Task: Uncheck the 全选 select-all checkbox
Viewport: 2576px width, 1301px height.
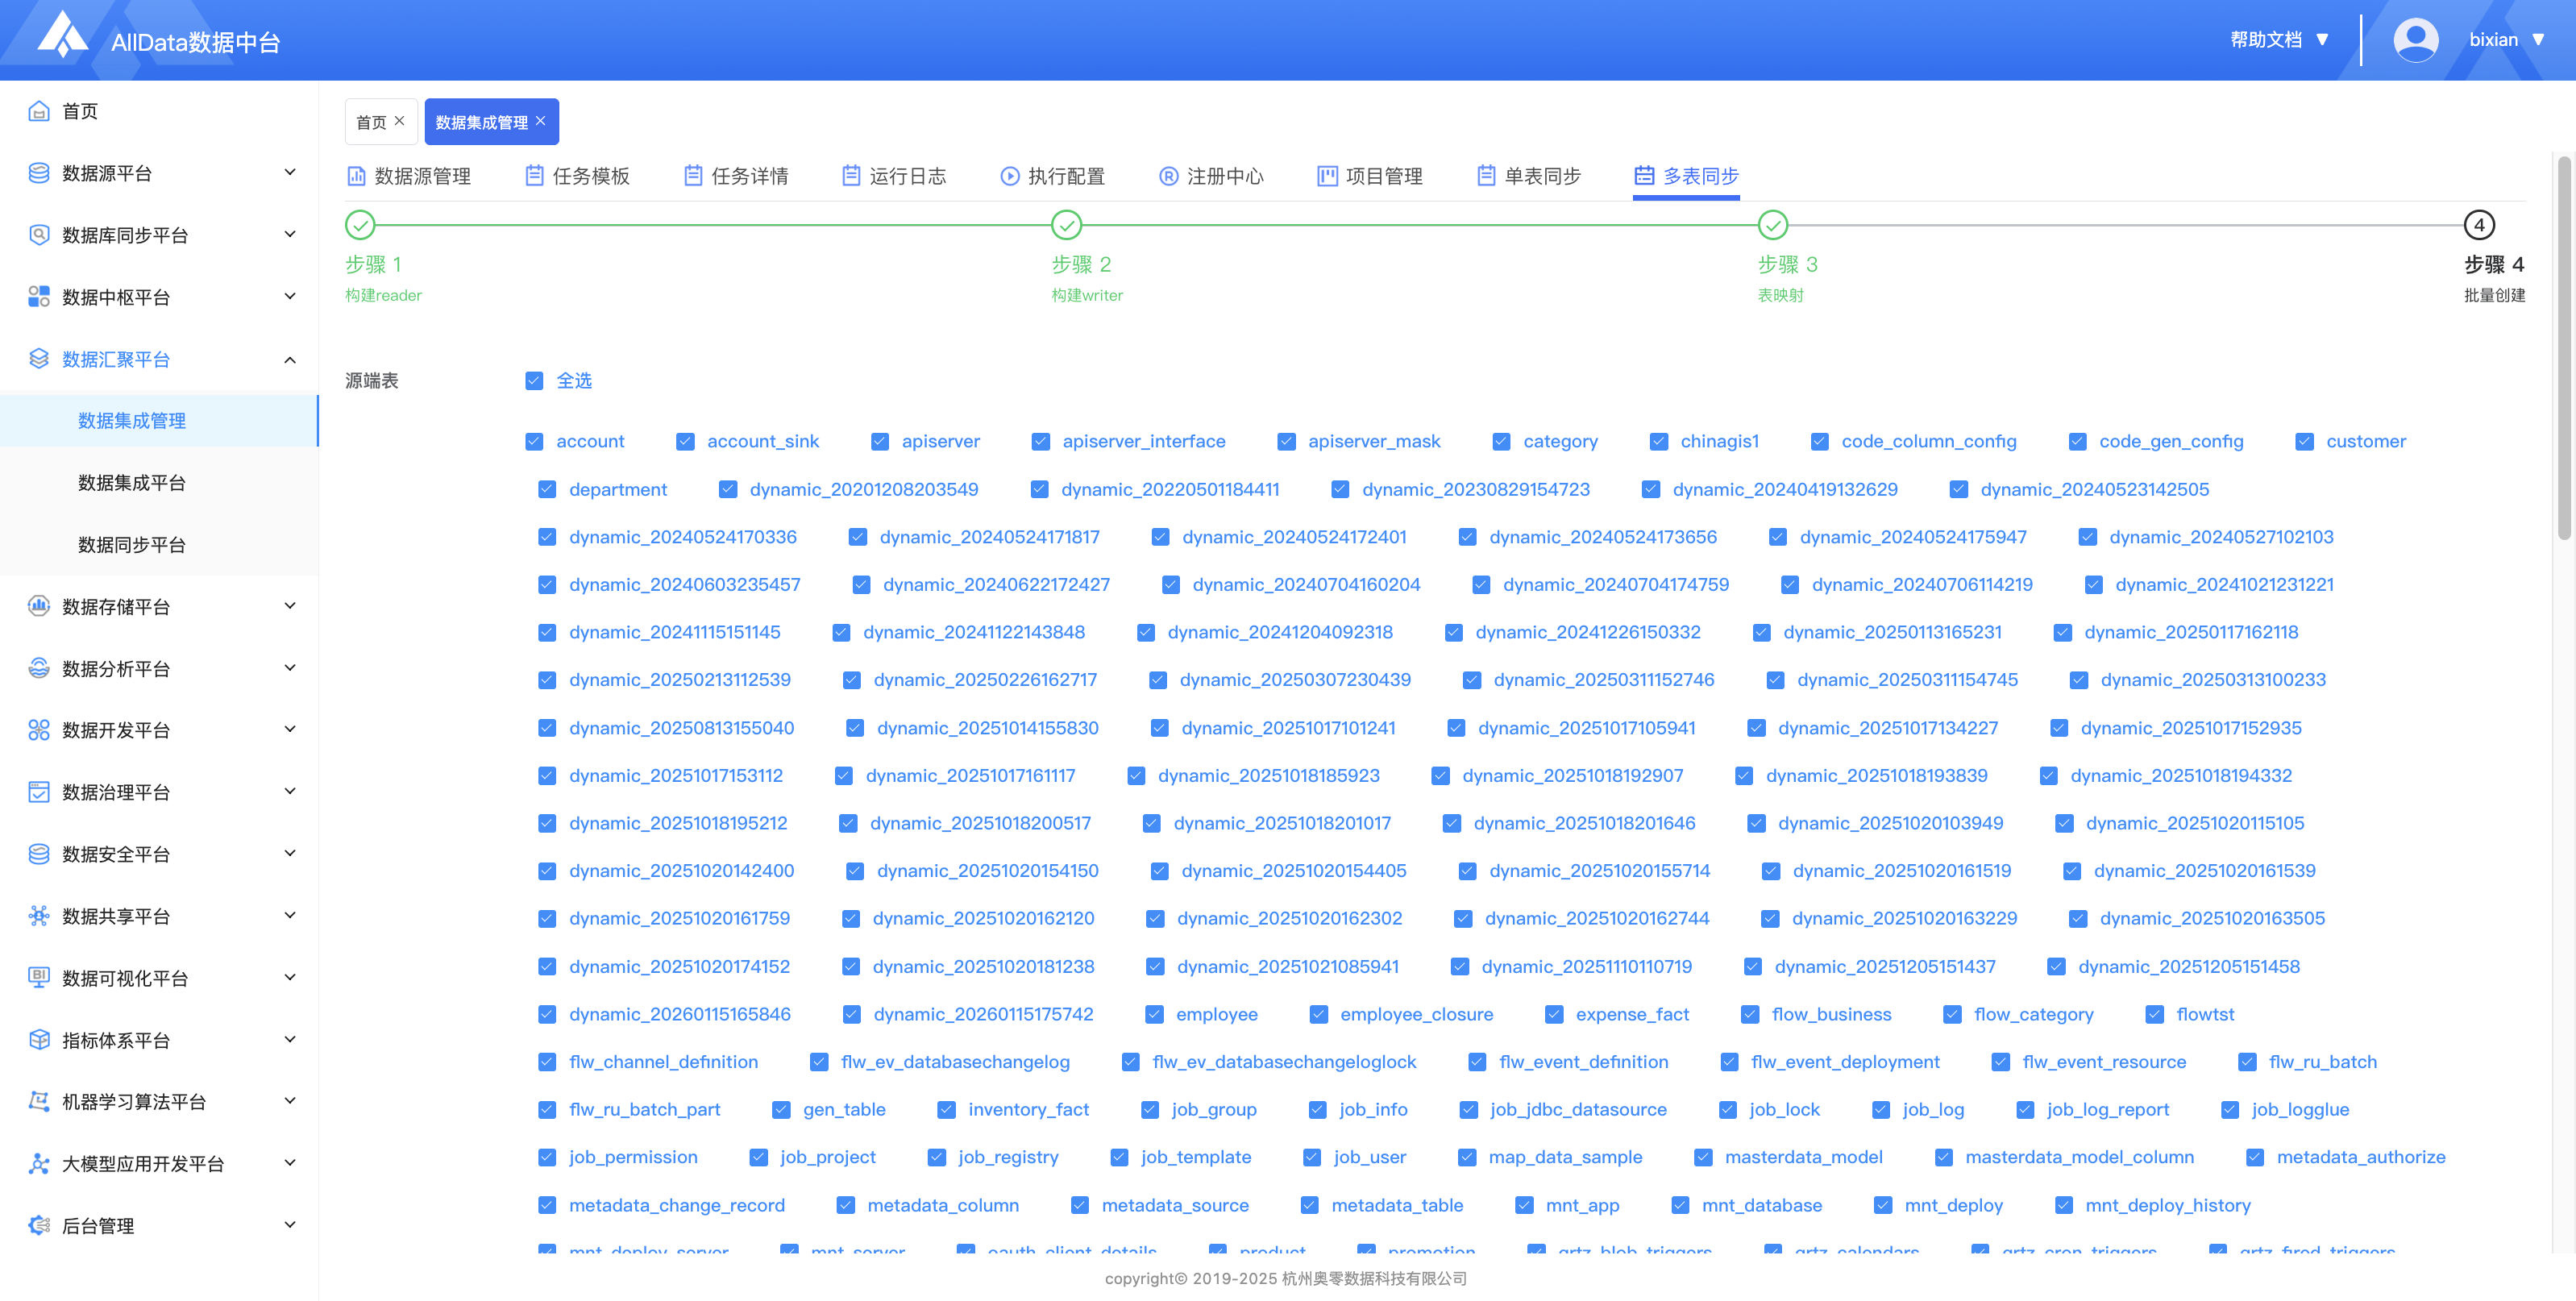Action: point(534,381)
